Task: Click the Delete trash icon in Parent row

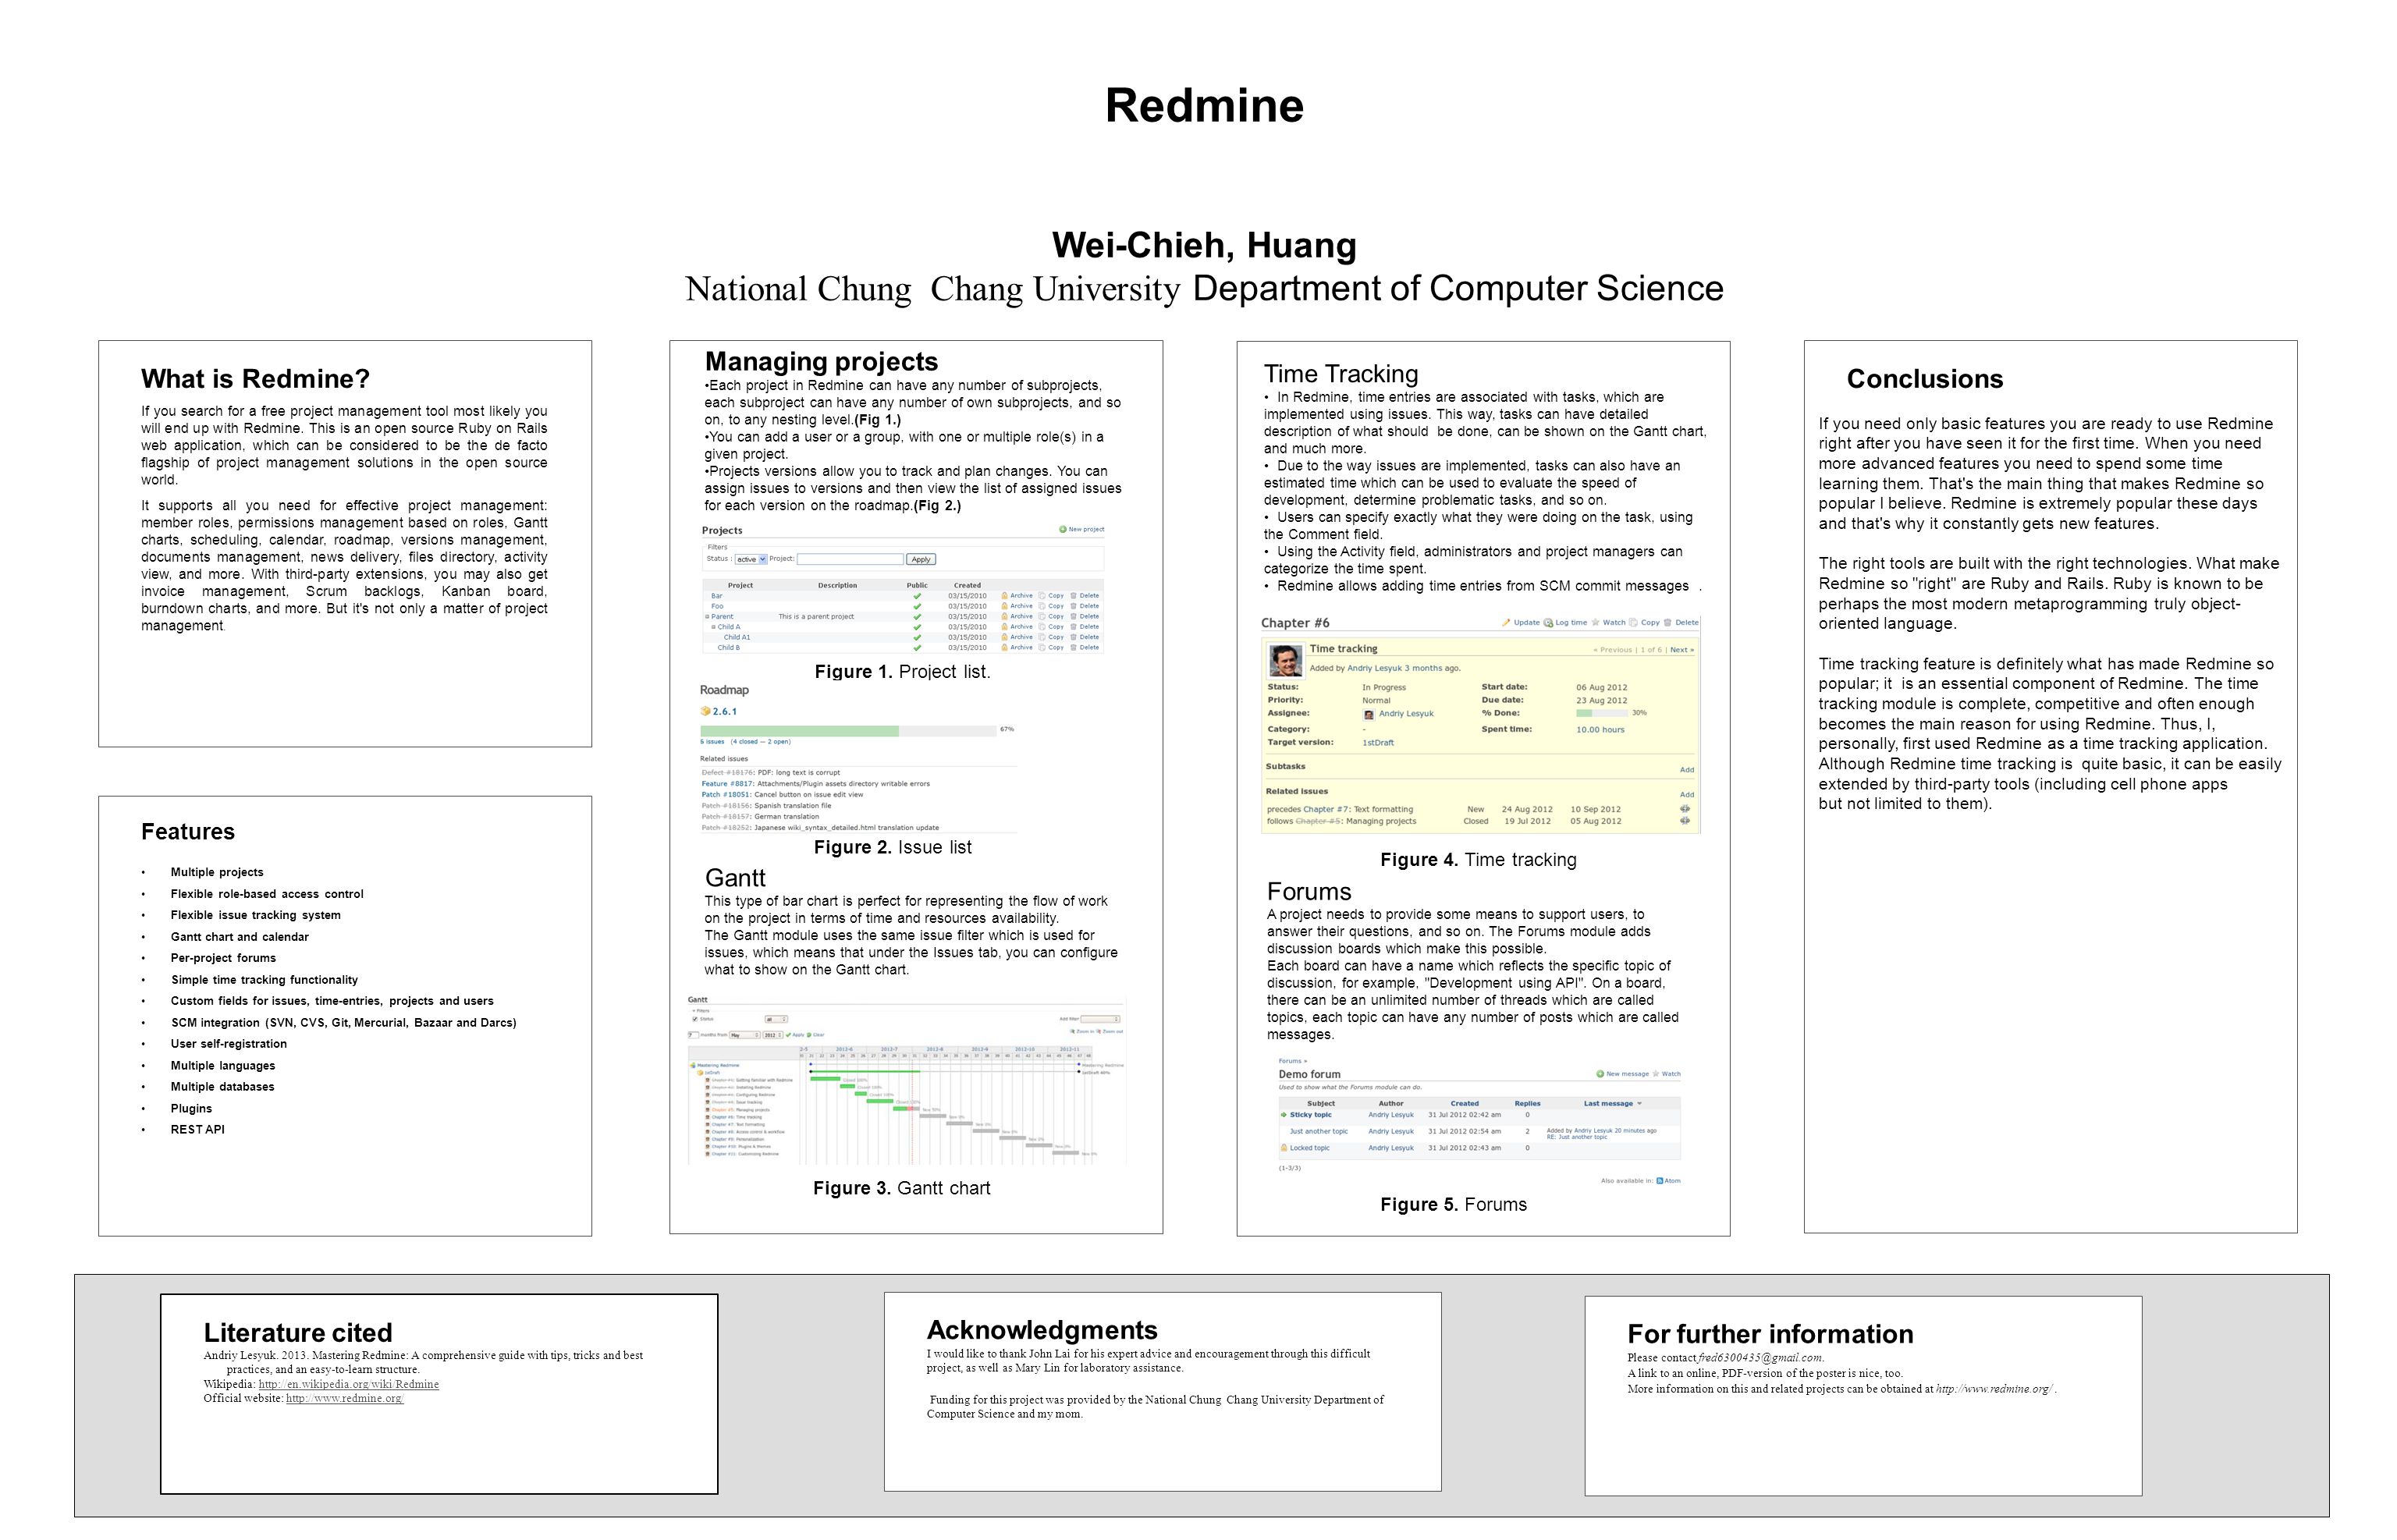Action: click(1074, 616)
